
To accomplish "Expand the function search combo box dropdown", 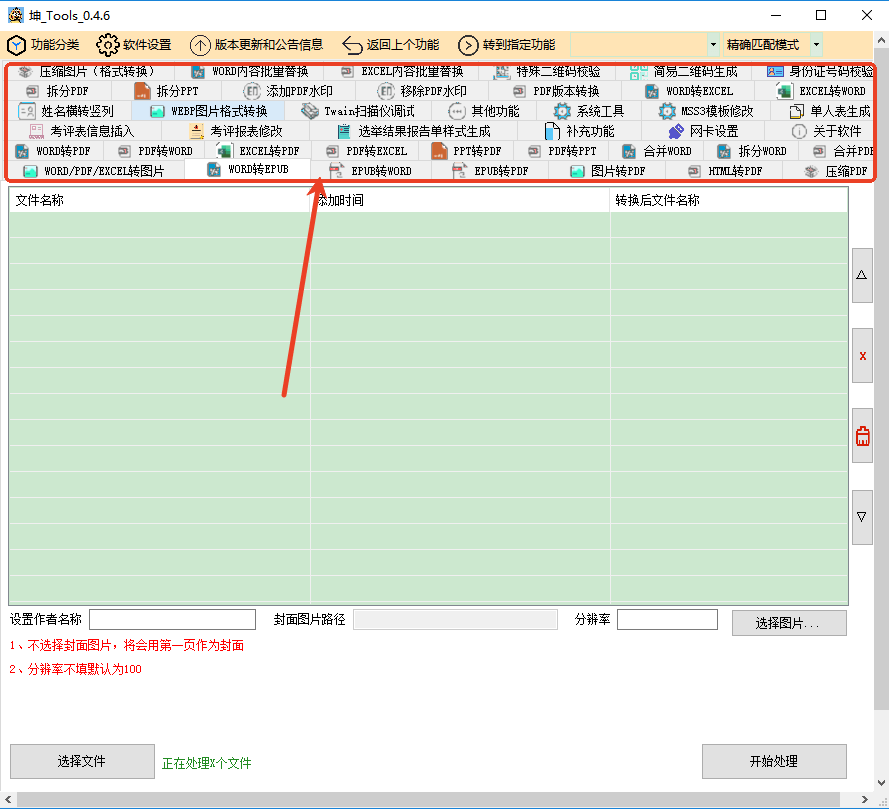I will point(713,45).
